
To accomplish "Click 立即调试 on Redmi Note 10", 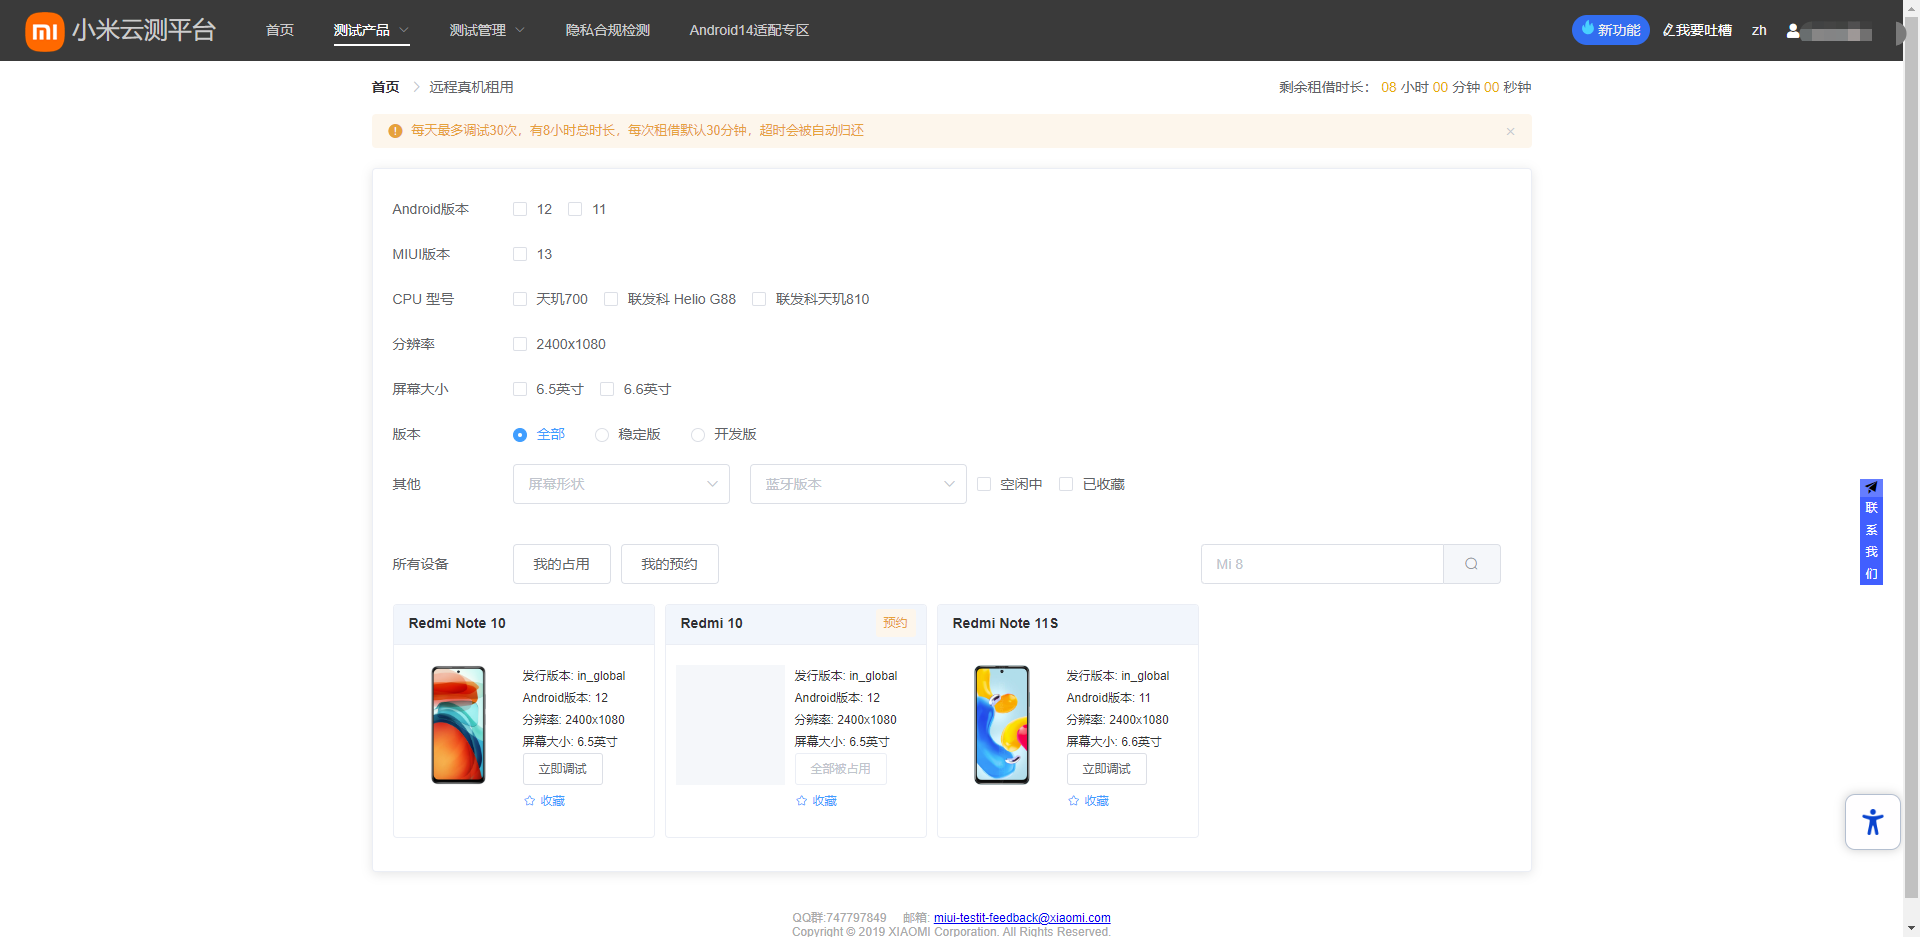I will tap(562, 769).
